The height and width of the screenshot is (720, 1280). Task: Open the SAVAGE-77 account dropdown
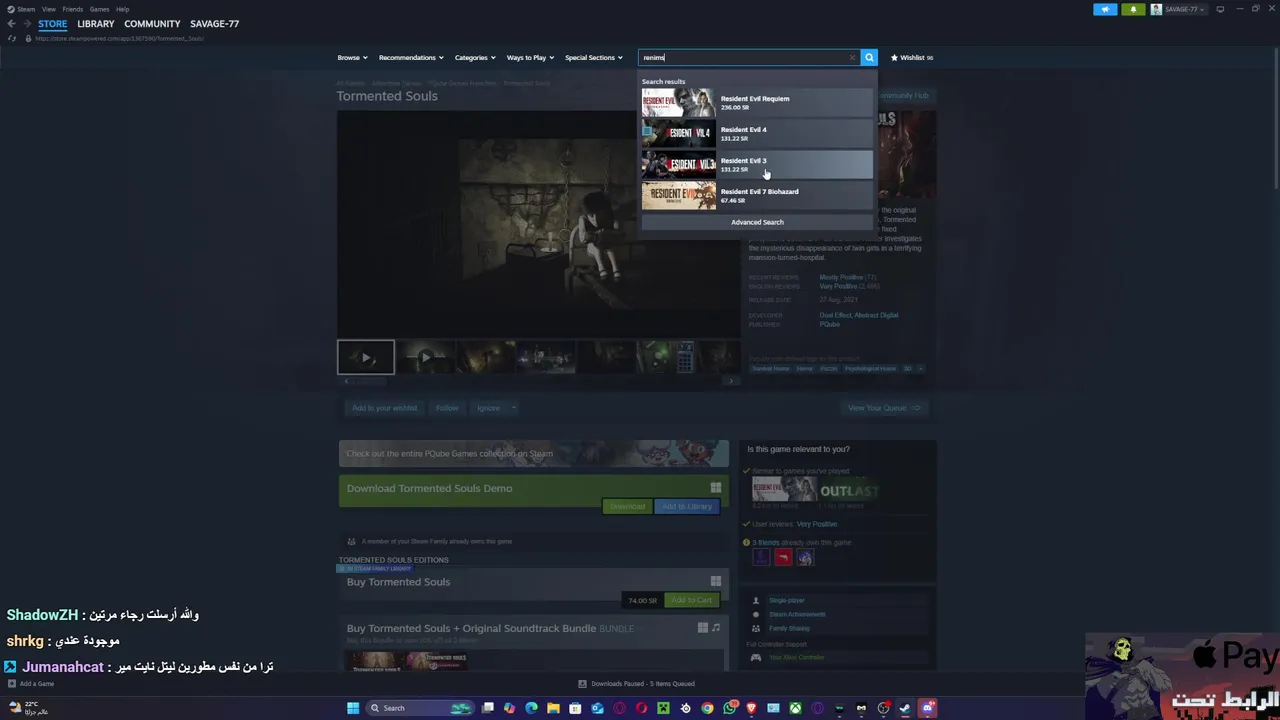pos(1186,9)
